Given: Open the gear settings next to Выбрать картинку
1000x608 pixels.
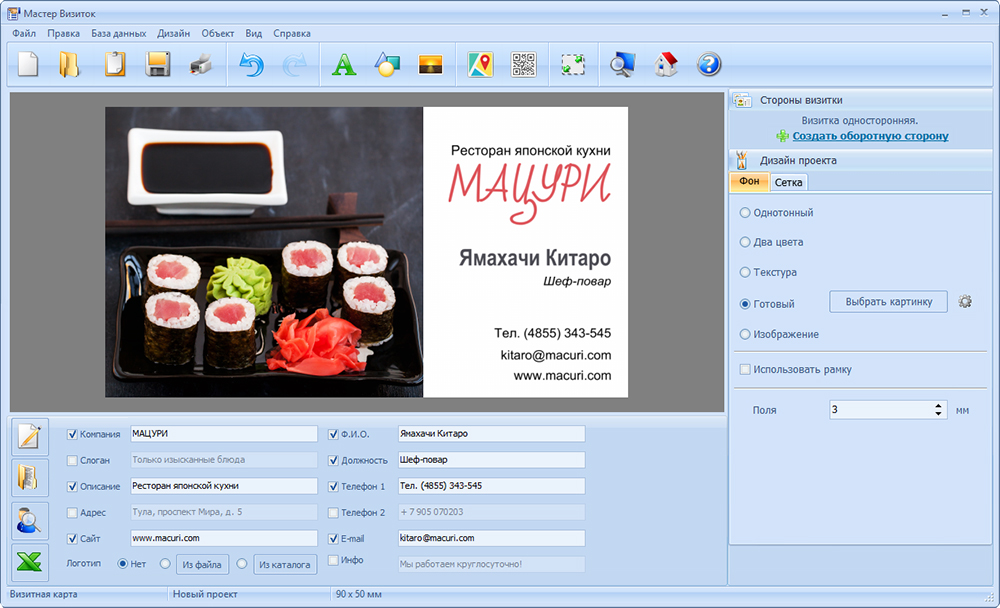Looking at the screenshot, I should [965, 302].
